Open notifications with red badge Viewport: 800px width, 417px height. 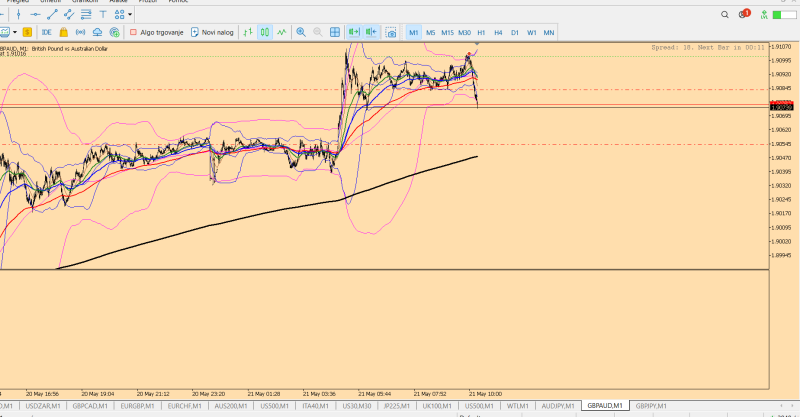(744, 14)
